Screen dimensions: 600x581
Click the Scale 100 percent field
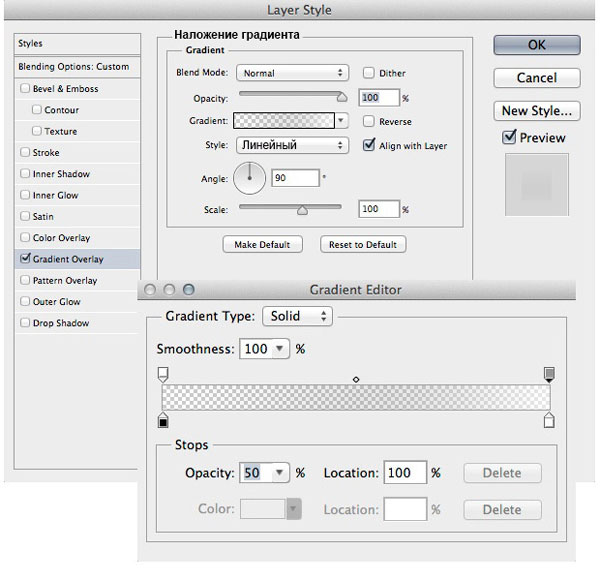tap(379, 209)
